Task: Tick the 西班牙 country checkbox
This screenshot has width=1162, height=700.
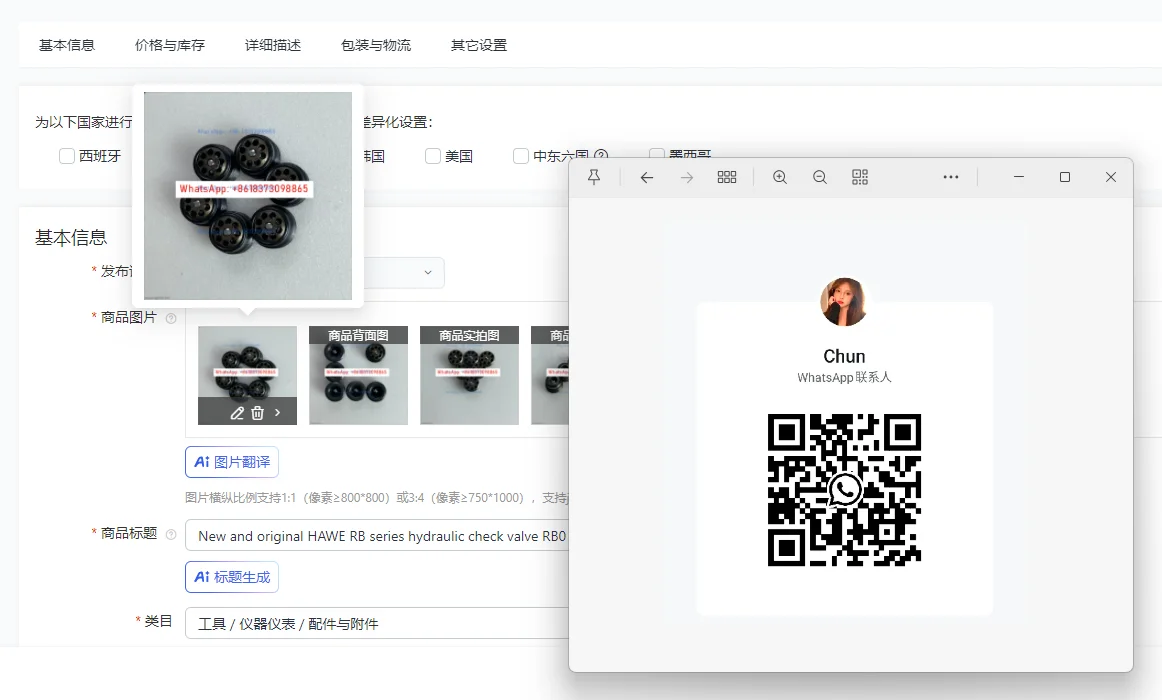Action: click(67, 156)
